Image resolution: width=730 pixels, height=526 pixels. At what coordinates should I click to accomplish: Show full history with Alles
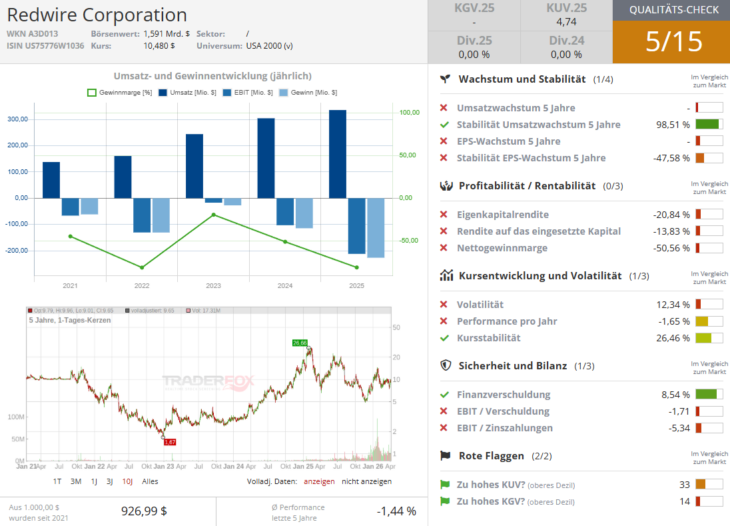point(150,481)
